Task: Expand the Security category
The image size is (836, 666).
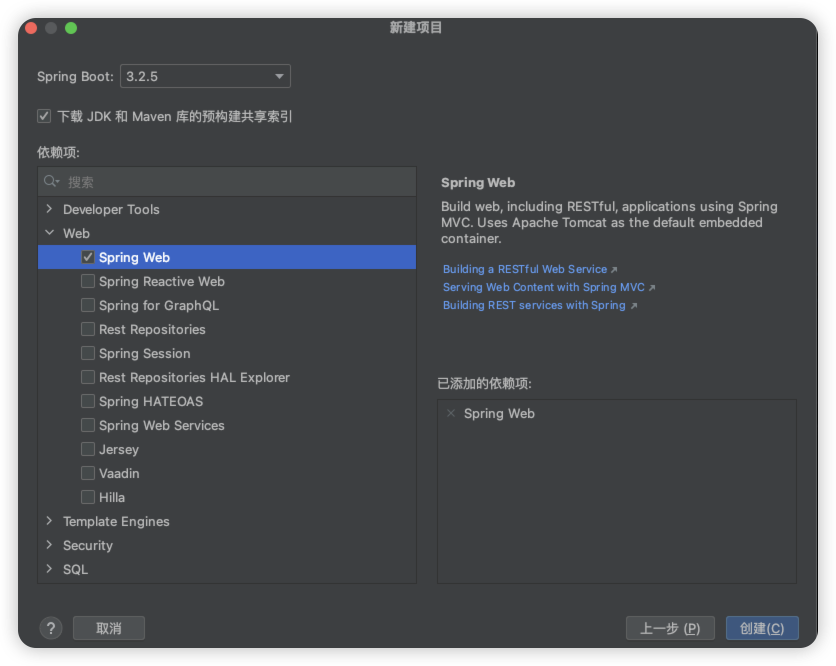Action: pyautogui.click(x=48, y=545)
